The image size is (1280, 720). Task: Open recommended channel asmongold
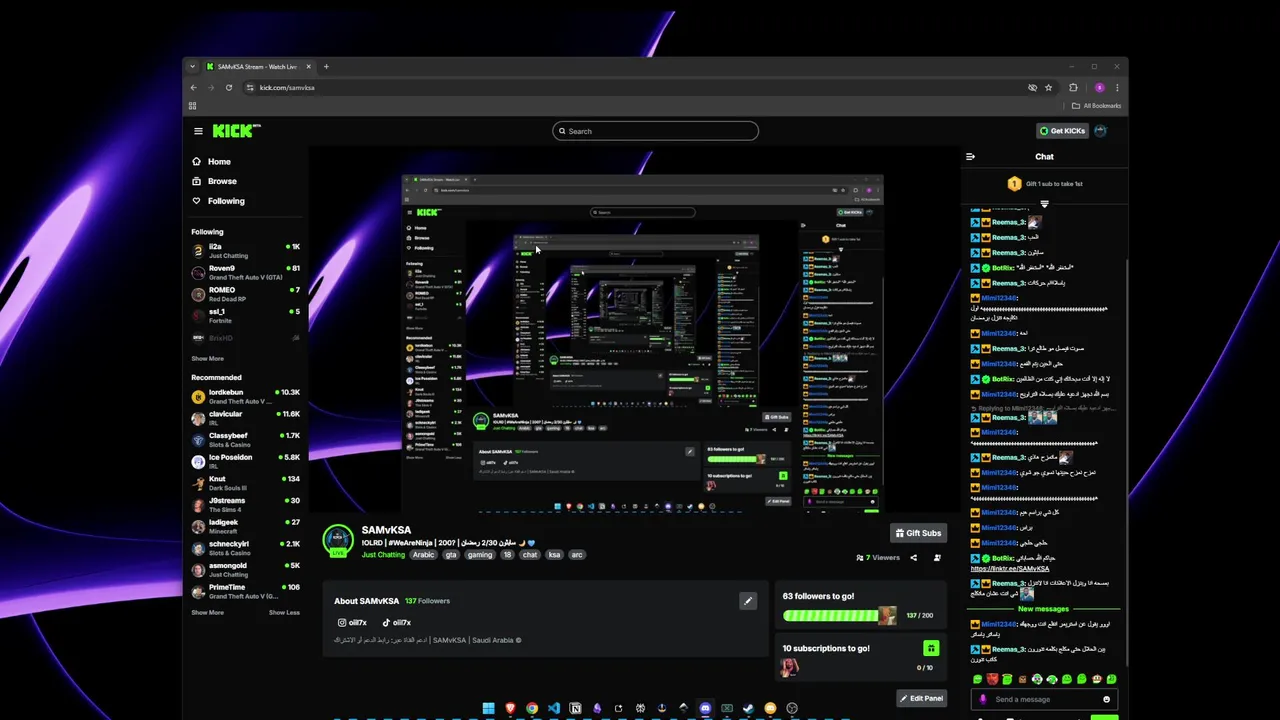click(x=246, y=570)
